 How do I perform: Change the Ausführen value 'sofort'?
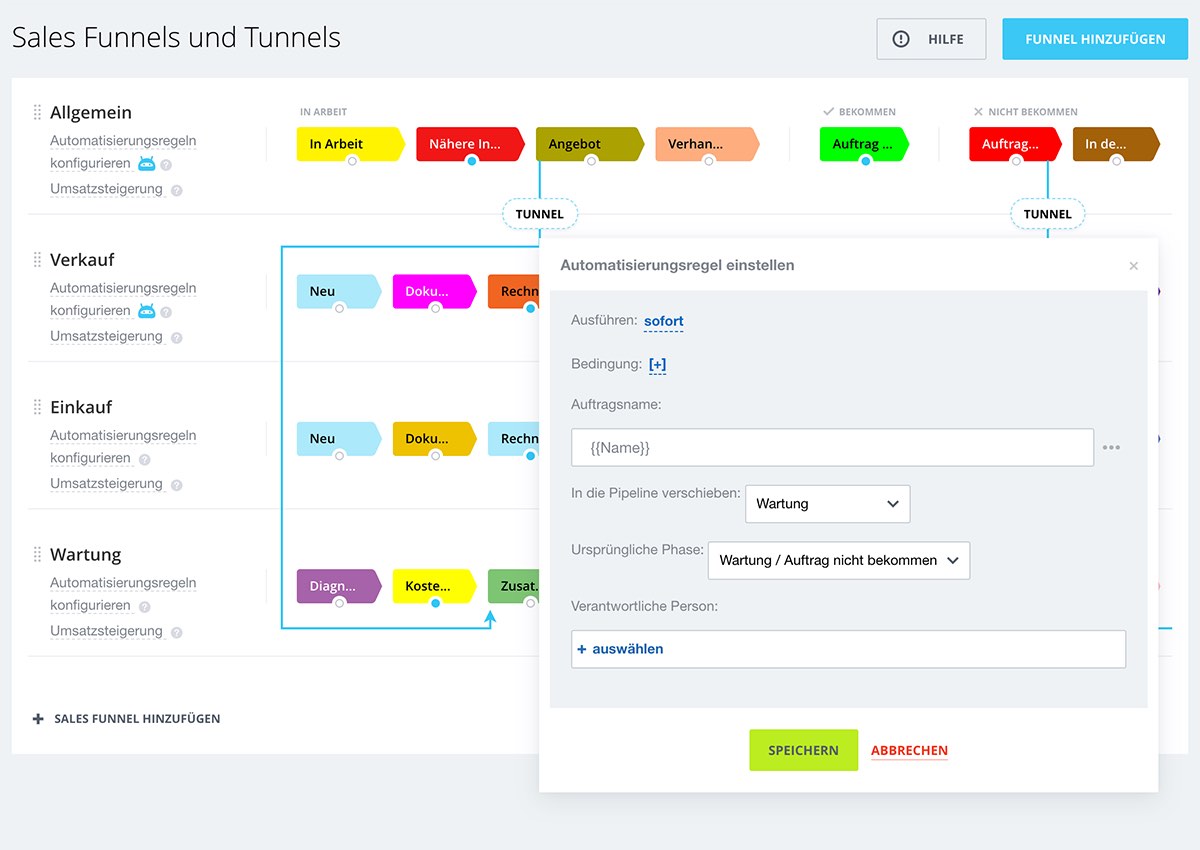(664, 321)
